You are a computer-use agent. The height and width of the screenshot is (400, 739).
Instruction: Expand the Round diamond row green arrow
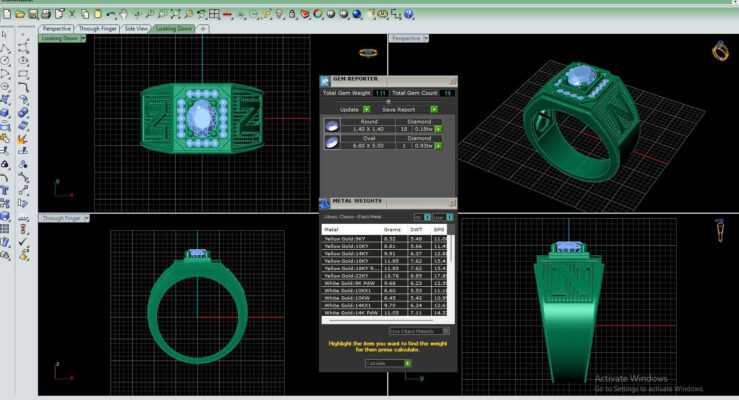(438, 129)
